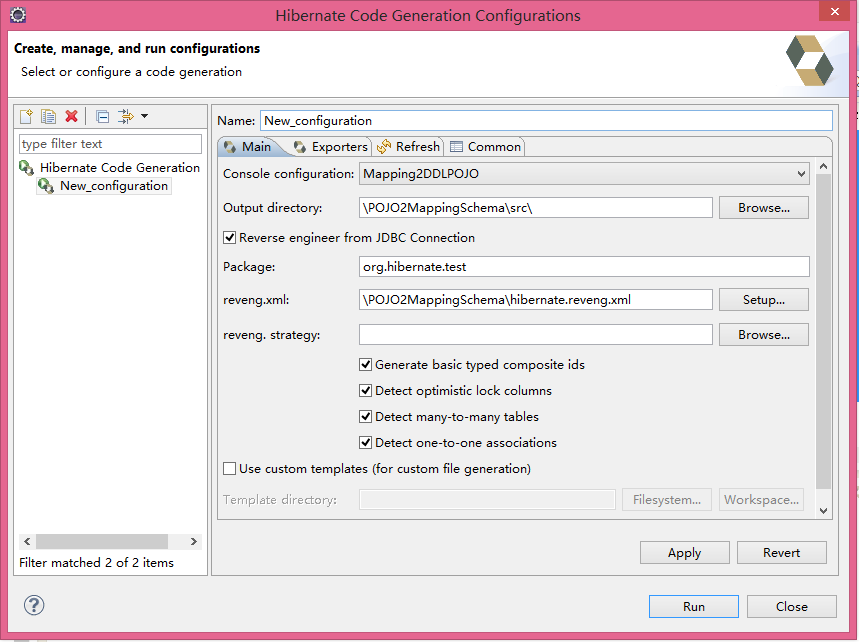Click the 'Create, manage, and run configurations' heading
This screenshot has width=859, height=642.
[137, 49]
